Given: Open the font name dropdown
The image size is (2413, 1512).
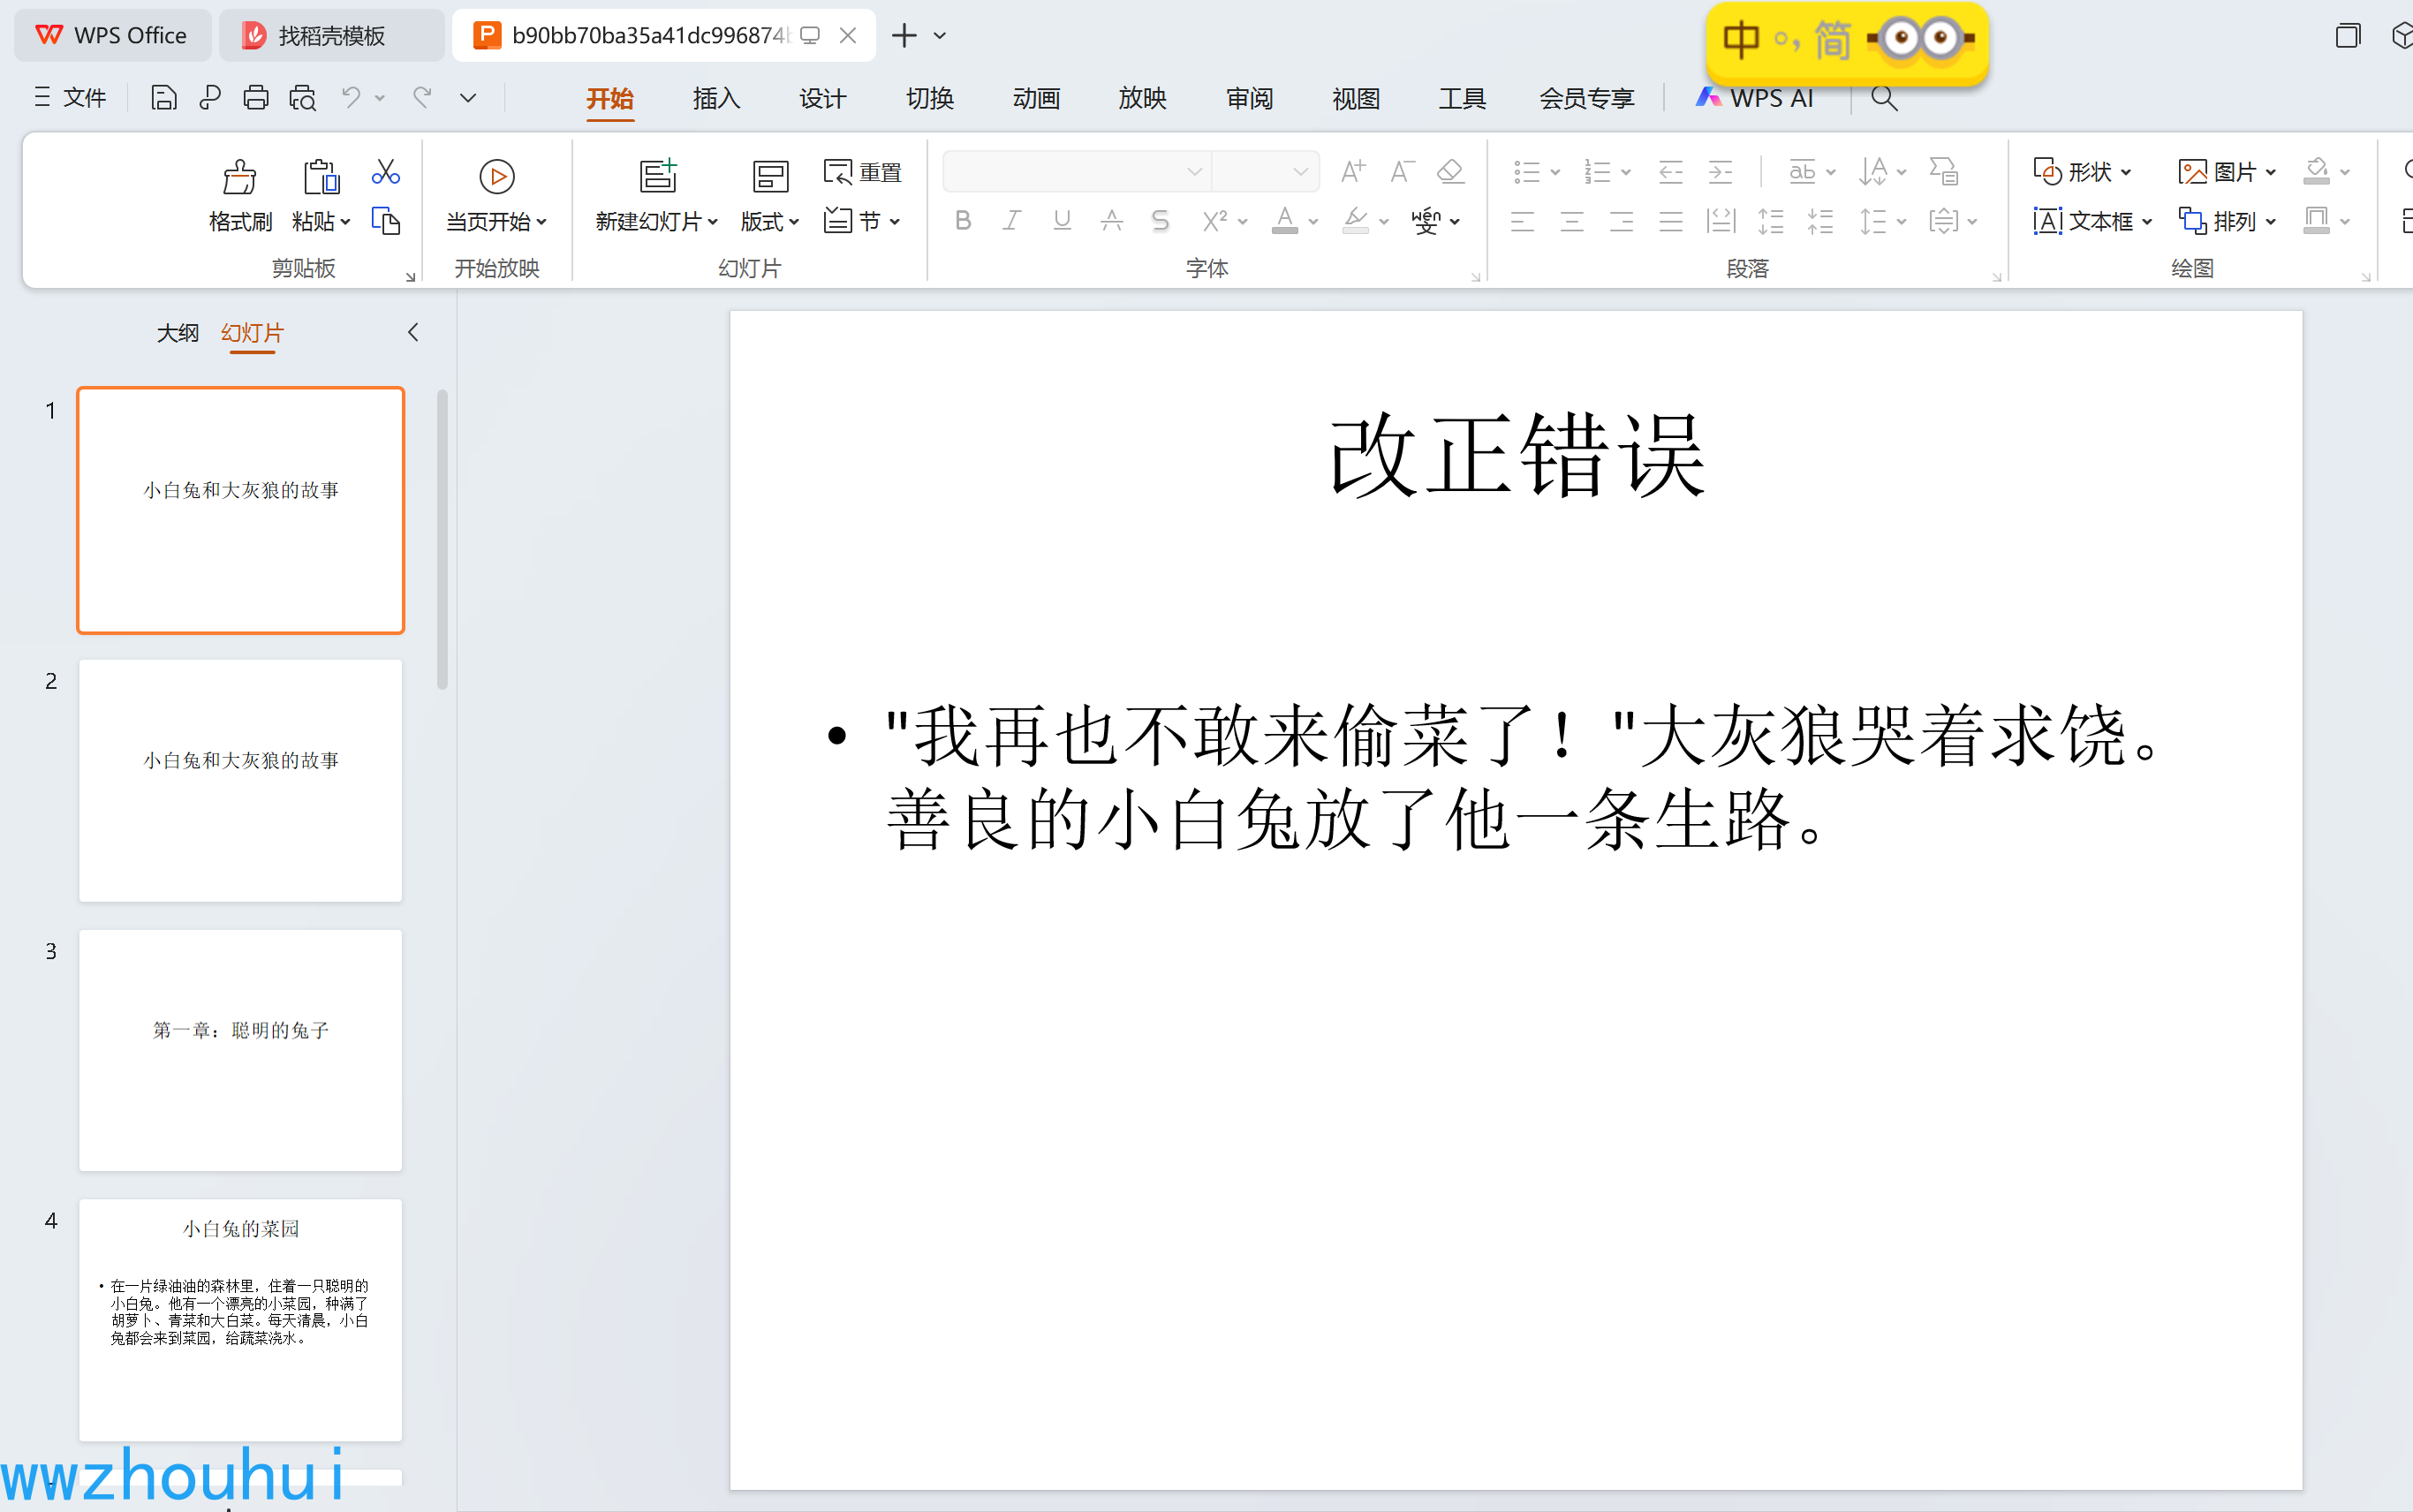Looking at the screenshot, I should point(1194,172).
